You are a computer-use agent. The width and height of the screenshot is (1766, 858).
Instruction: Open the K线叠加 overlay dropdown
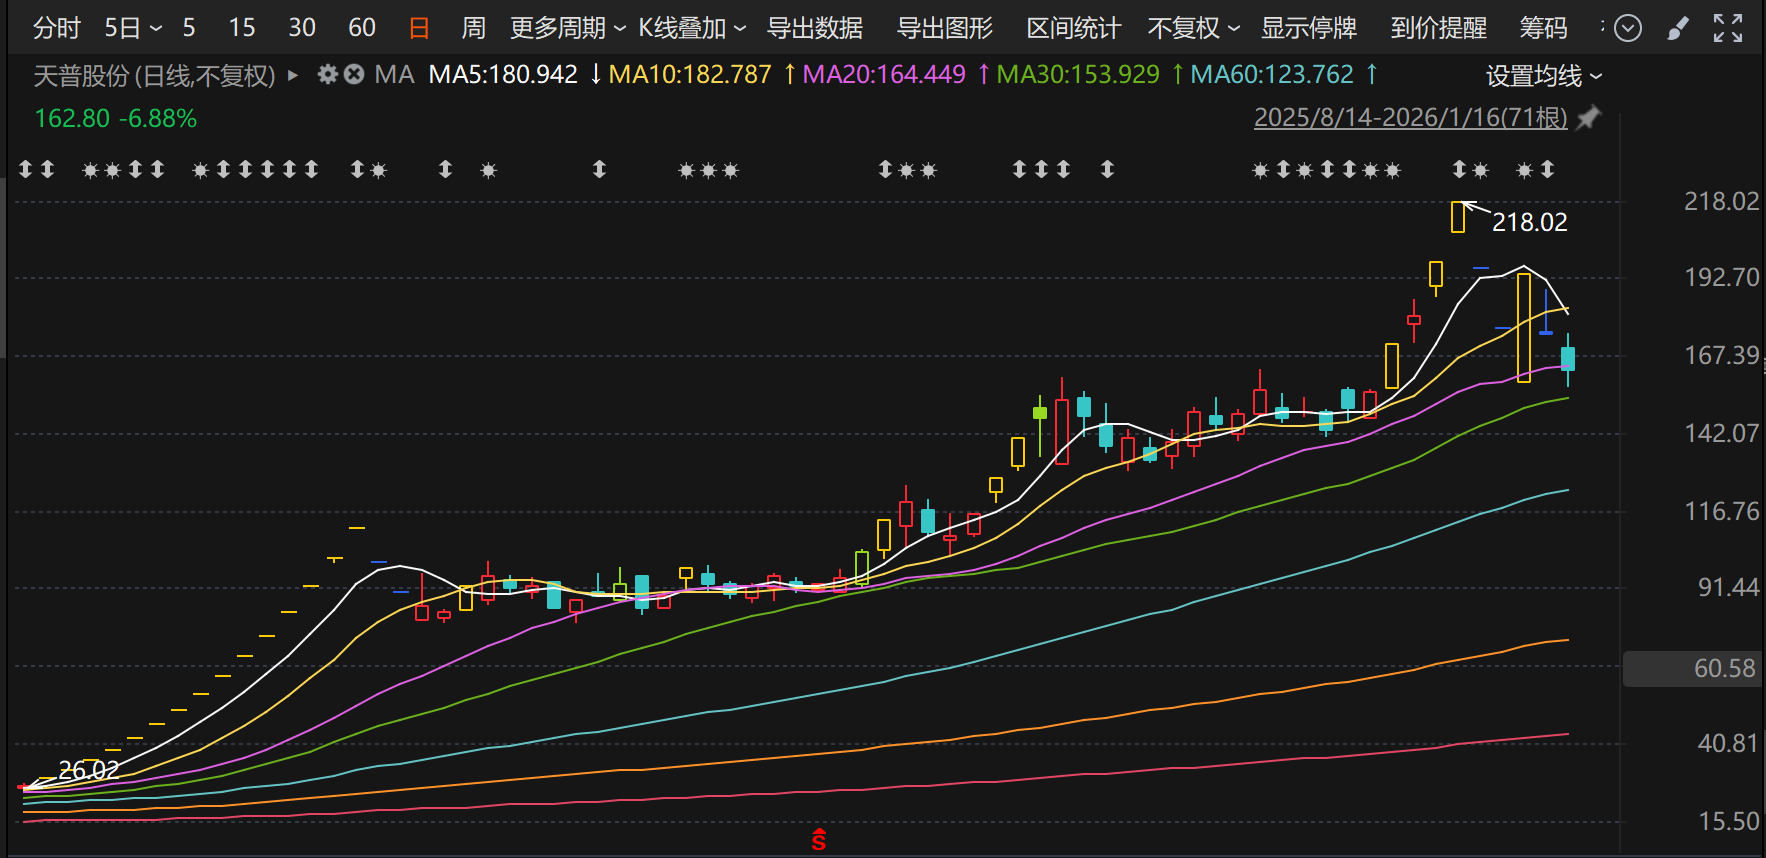[692, 28]
